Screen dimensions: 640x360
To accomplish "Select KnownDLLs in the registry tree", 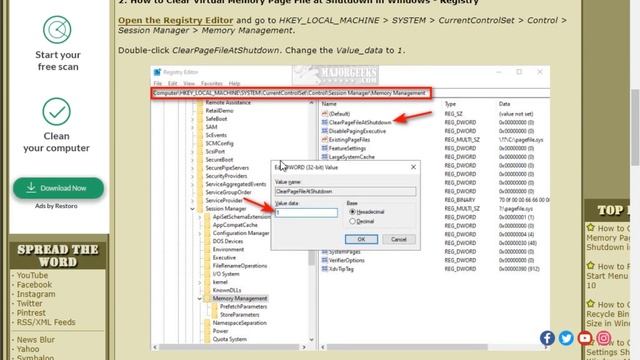I will tap(227, 290).
